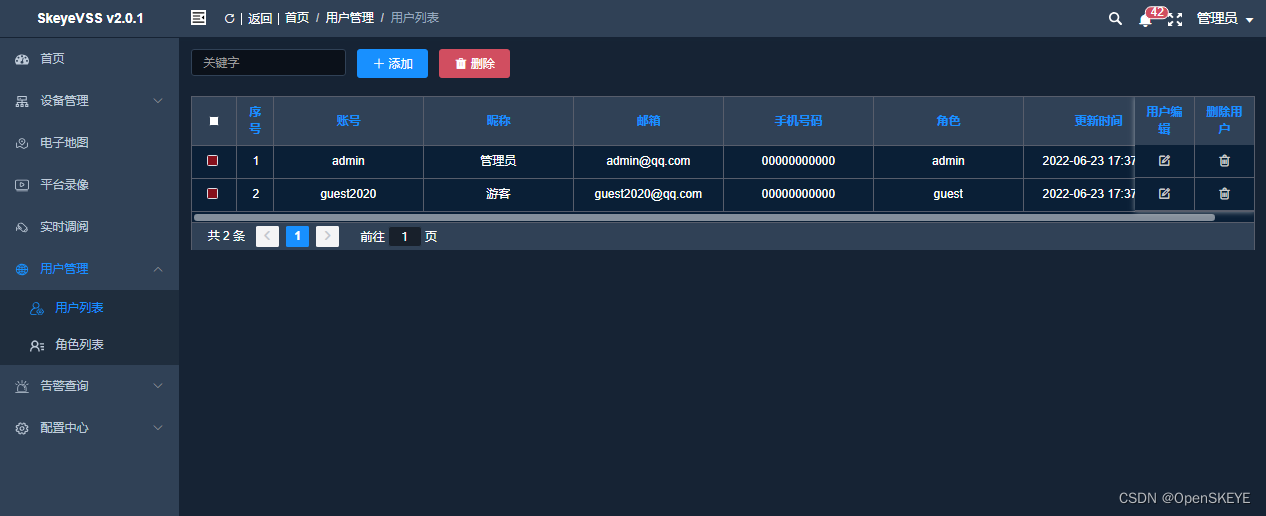Expand the 告警查询 menu chevron
1266x516 pixels.
pyautogui.click(x=158, y=386)
